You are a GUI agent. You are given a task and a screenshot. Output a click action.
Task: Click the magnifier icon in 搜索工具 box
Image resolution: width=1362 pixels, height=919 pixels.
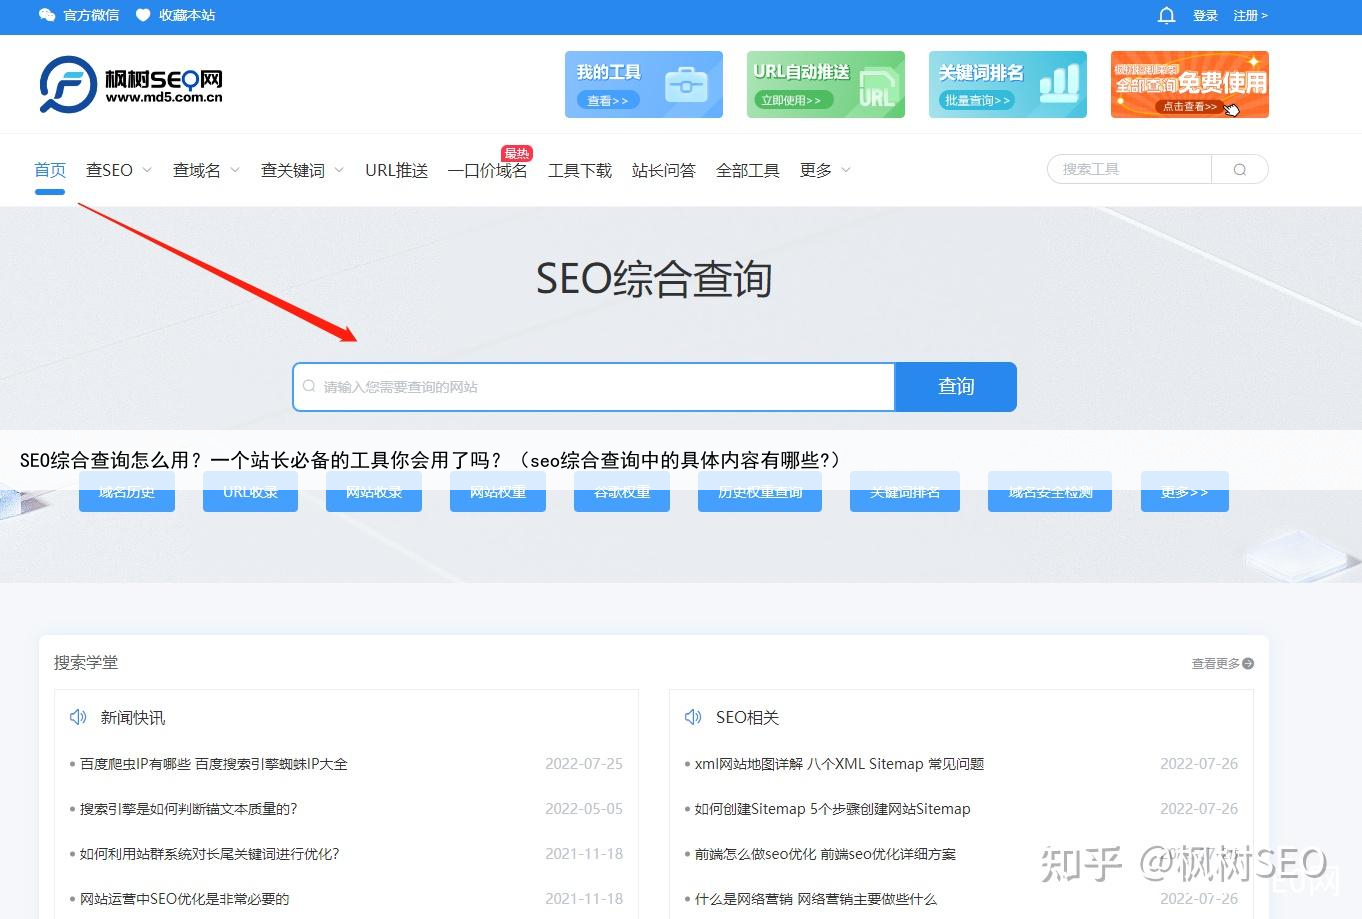(1240, 169)
